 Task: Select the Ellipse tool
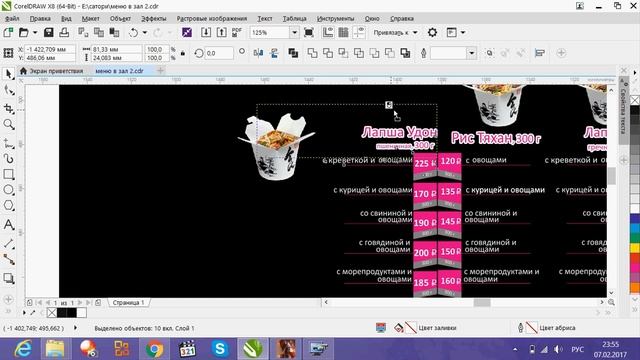tap(9, 190)
